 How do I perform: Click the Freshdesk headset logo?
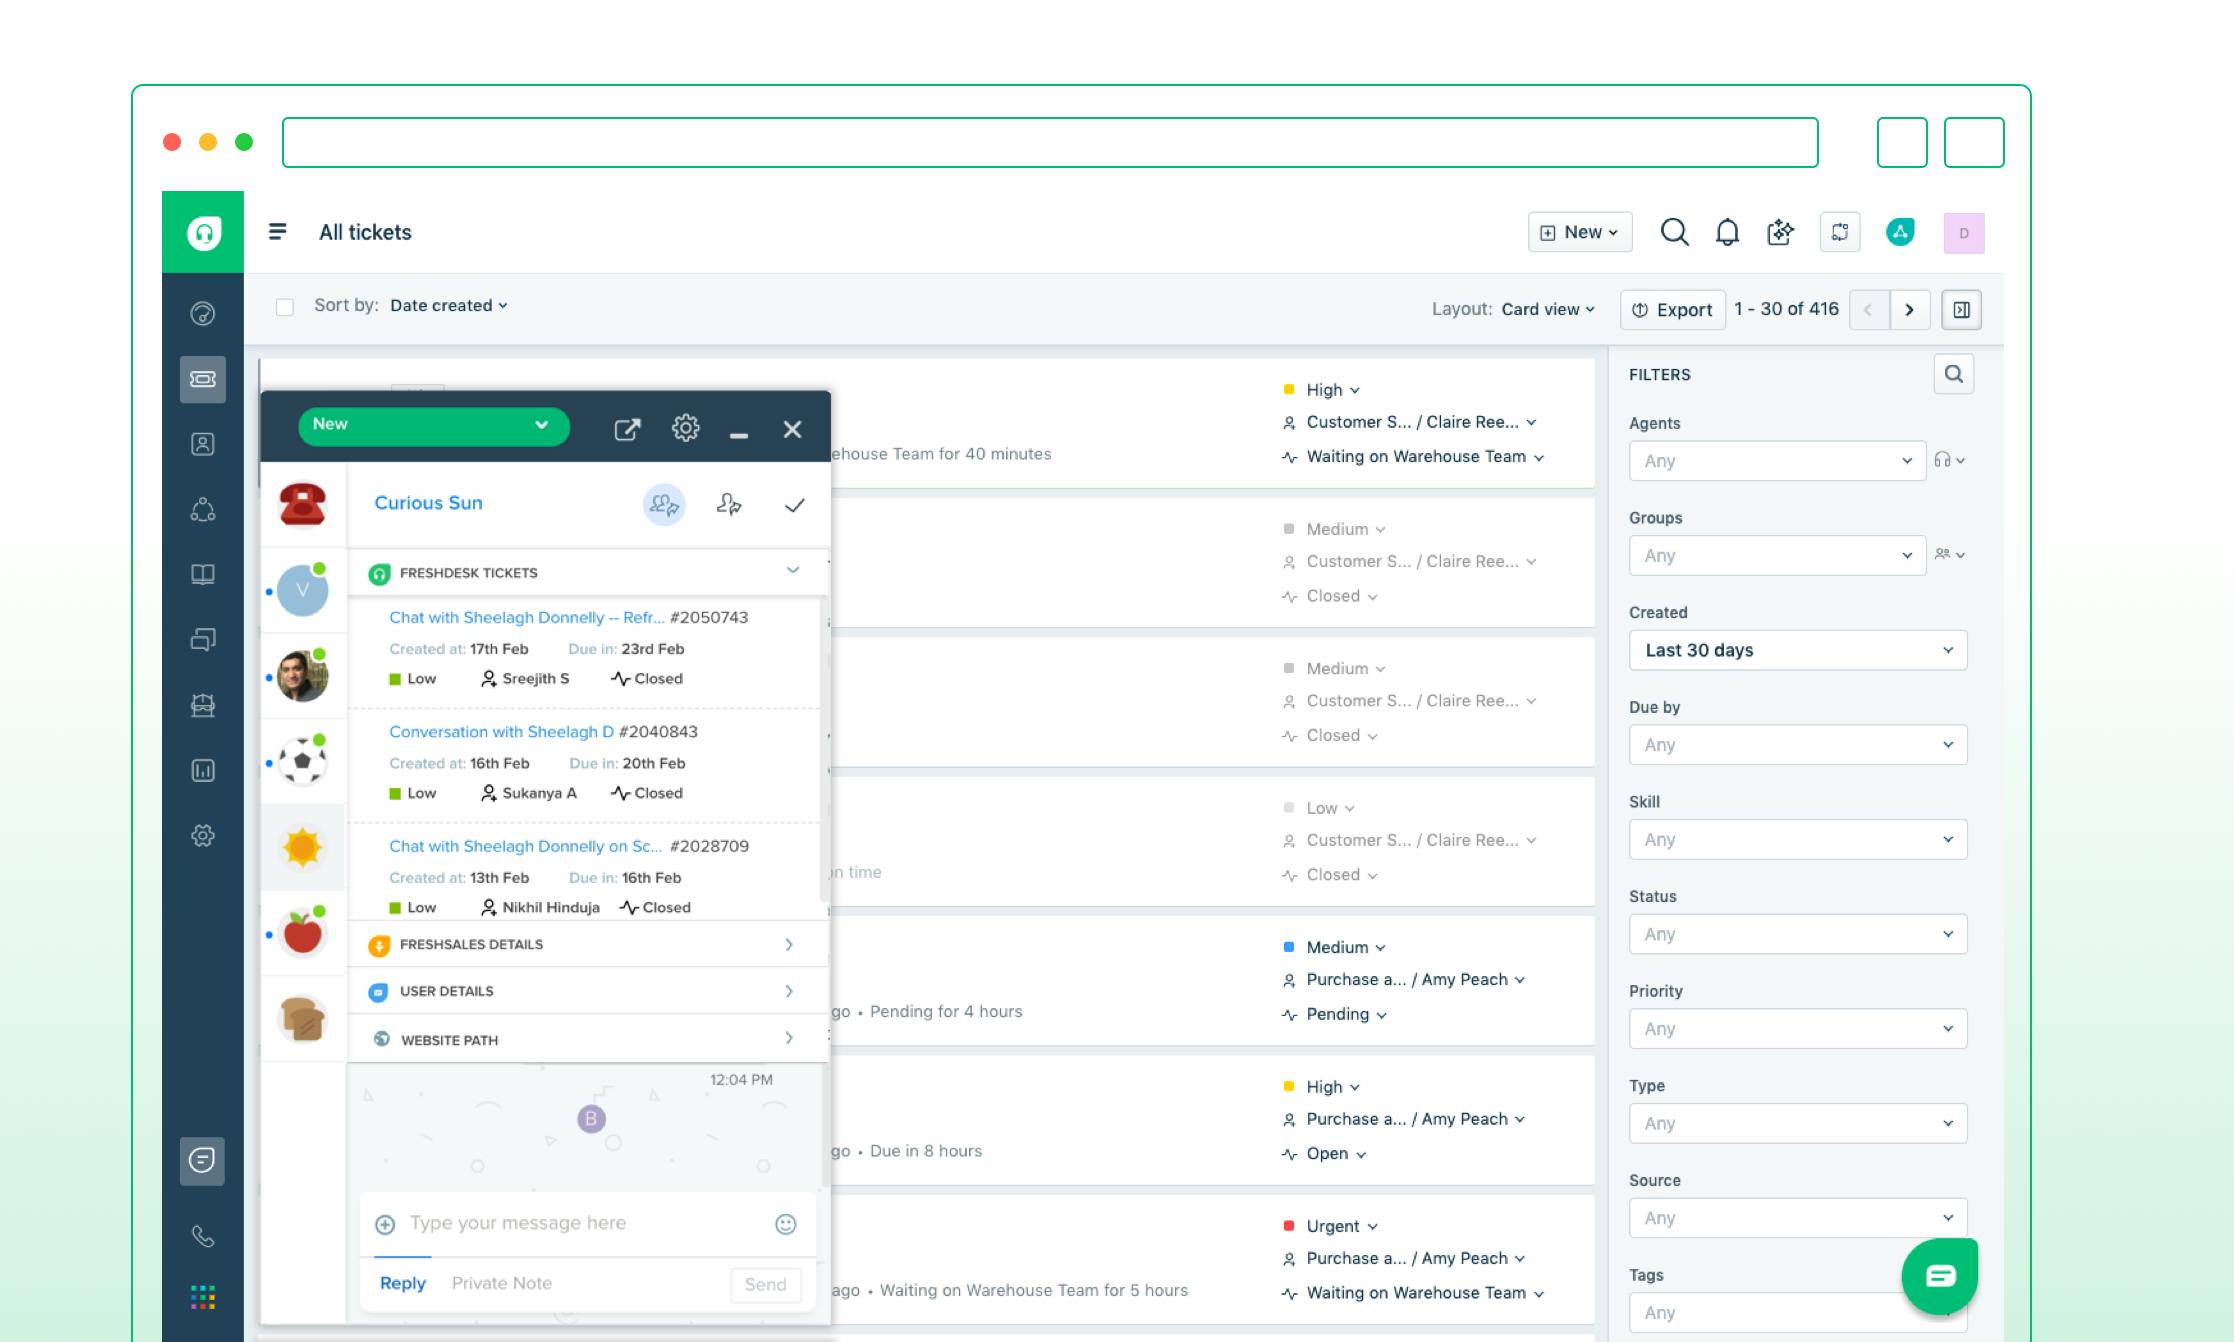pyautogui.click(x=203, y=233)
